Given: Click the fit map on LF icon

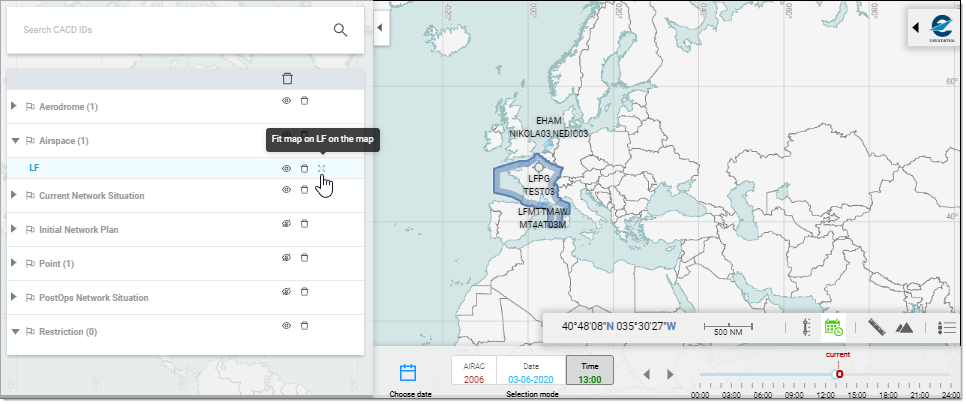Looking at the screenshot, I should pos(322,169).
